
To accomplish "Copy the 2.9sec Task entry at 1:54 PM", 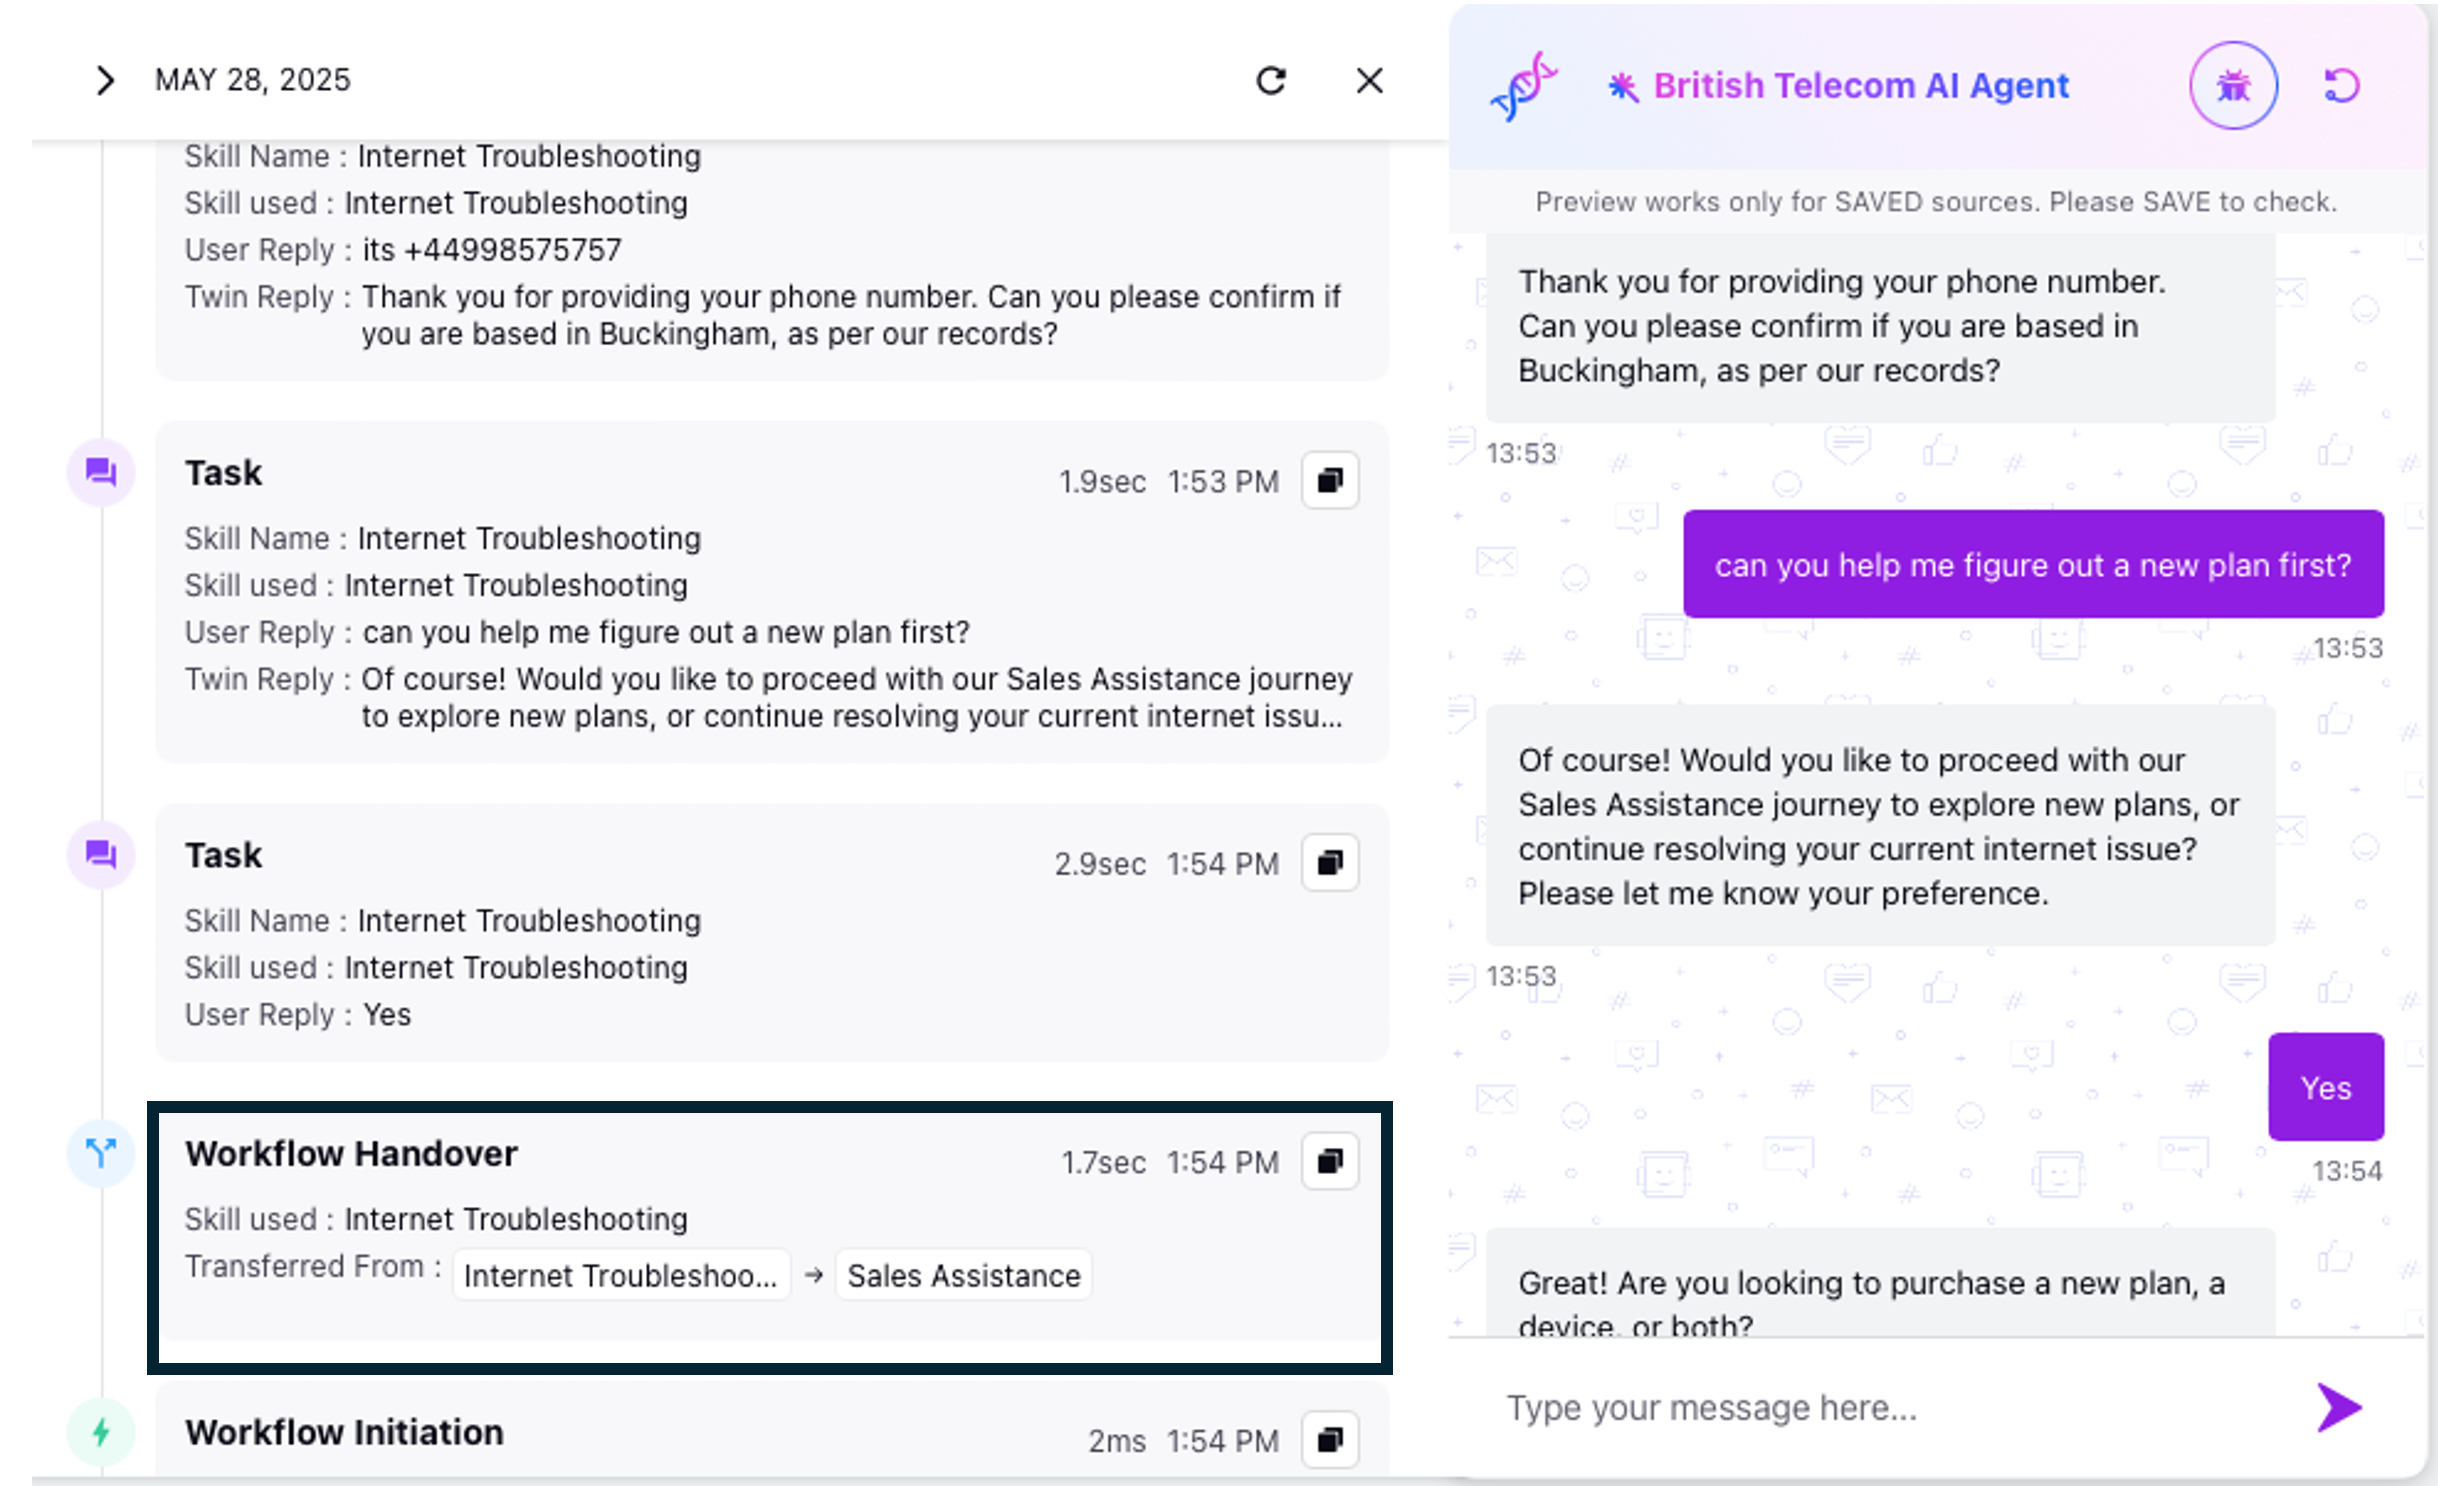I will 1329,863.
